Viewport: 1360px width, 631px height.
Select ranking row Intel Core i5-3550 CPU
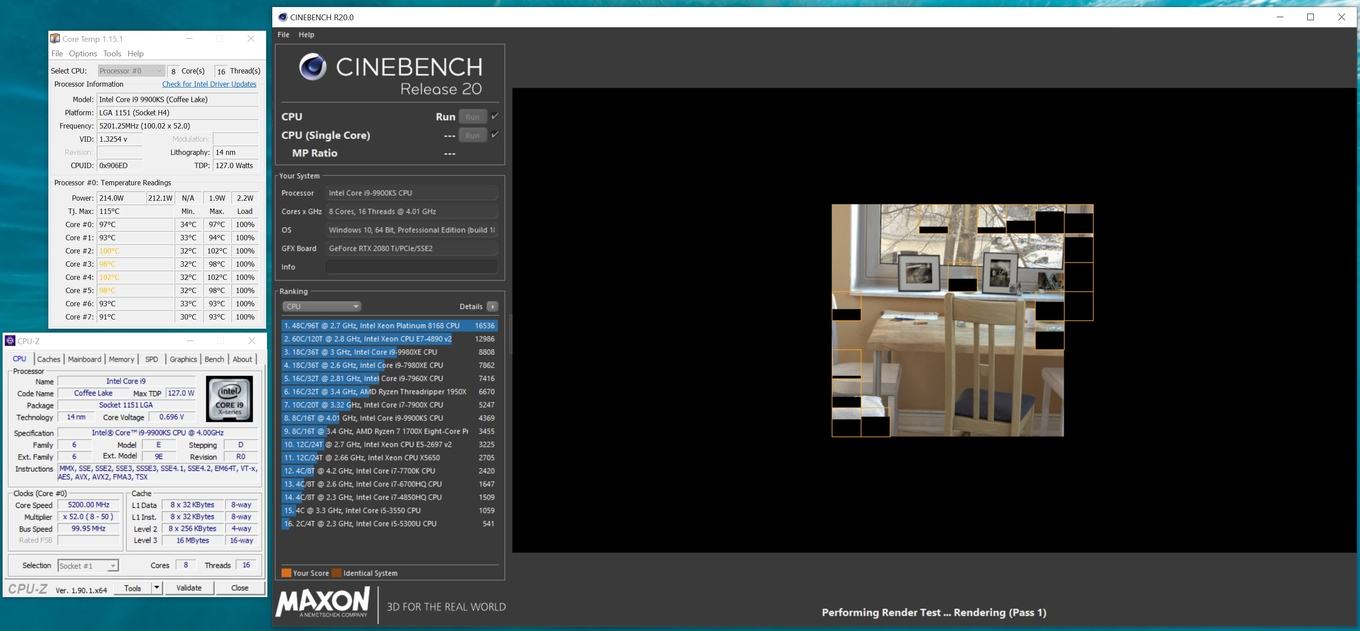tap(390, 510)
